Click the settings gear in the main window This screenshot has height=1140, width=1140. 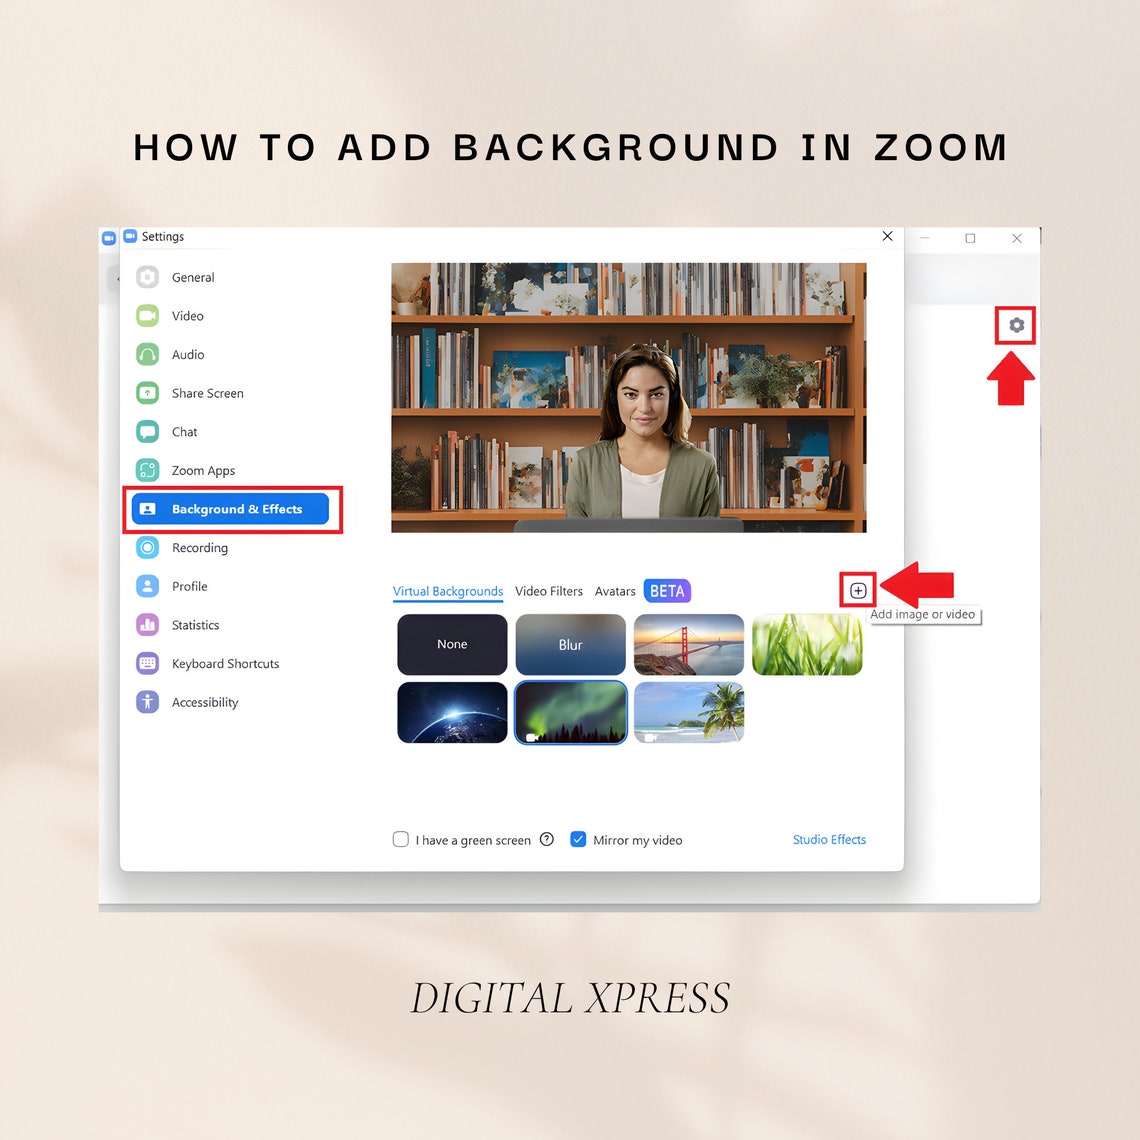1016,325
